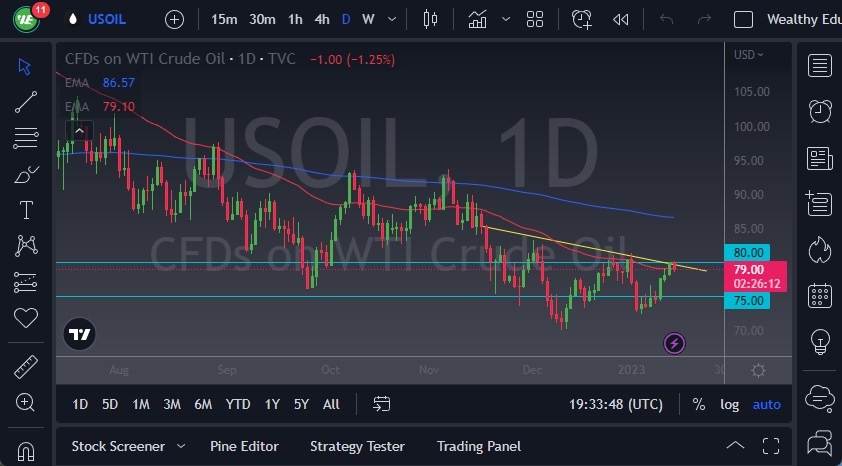Set the interval to 4h
The height and width of the screenshot is (466, 842).
tap(322, 19)
